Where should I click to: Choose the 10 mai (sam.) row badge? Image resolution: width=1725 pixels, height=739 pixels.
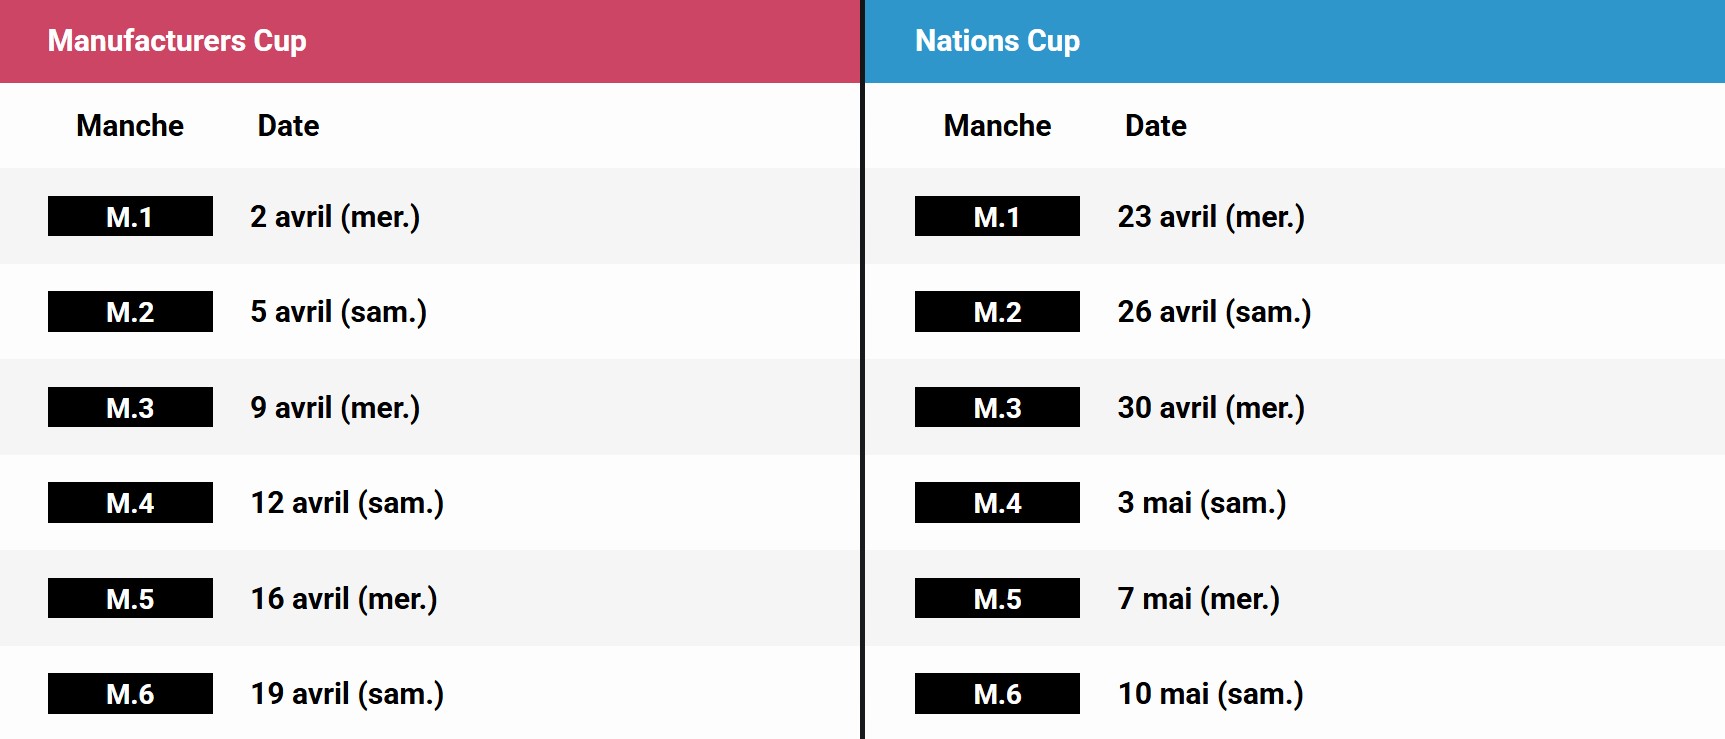click(997, 693)
